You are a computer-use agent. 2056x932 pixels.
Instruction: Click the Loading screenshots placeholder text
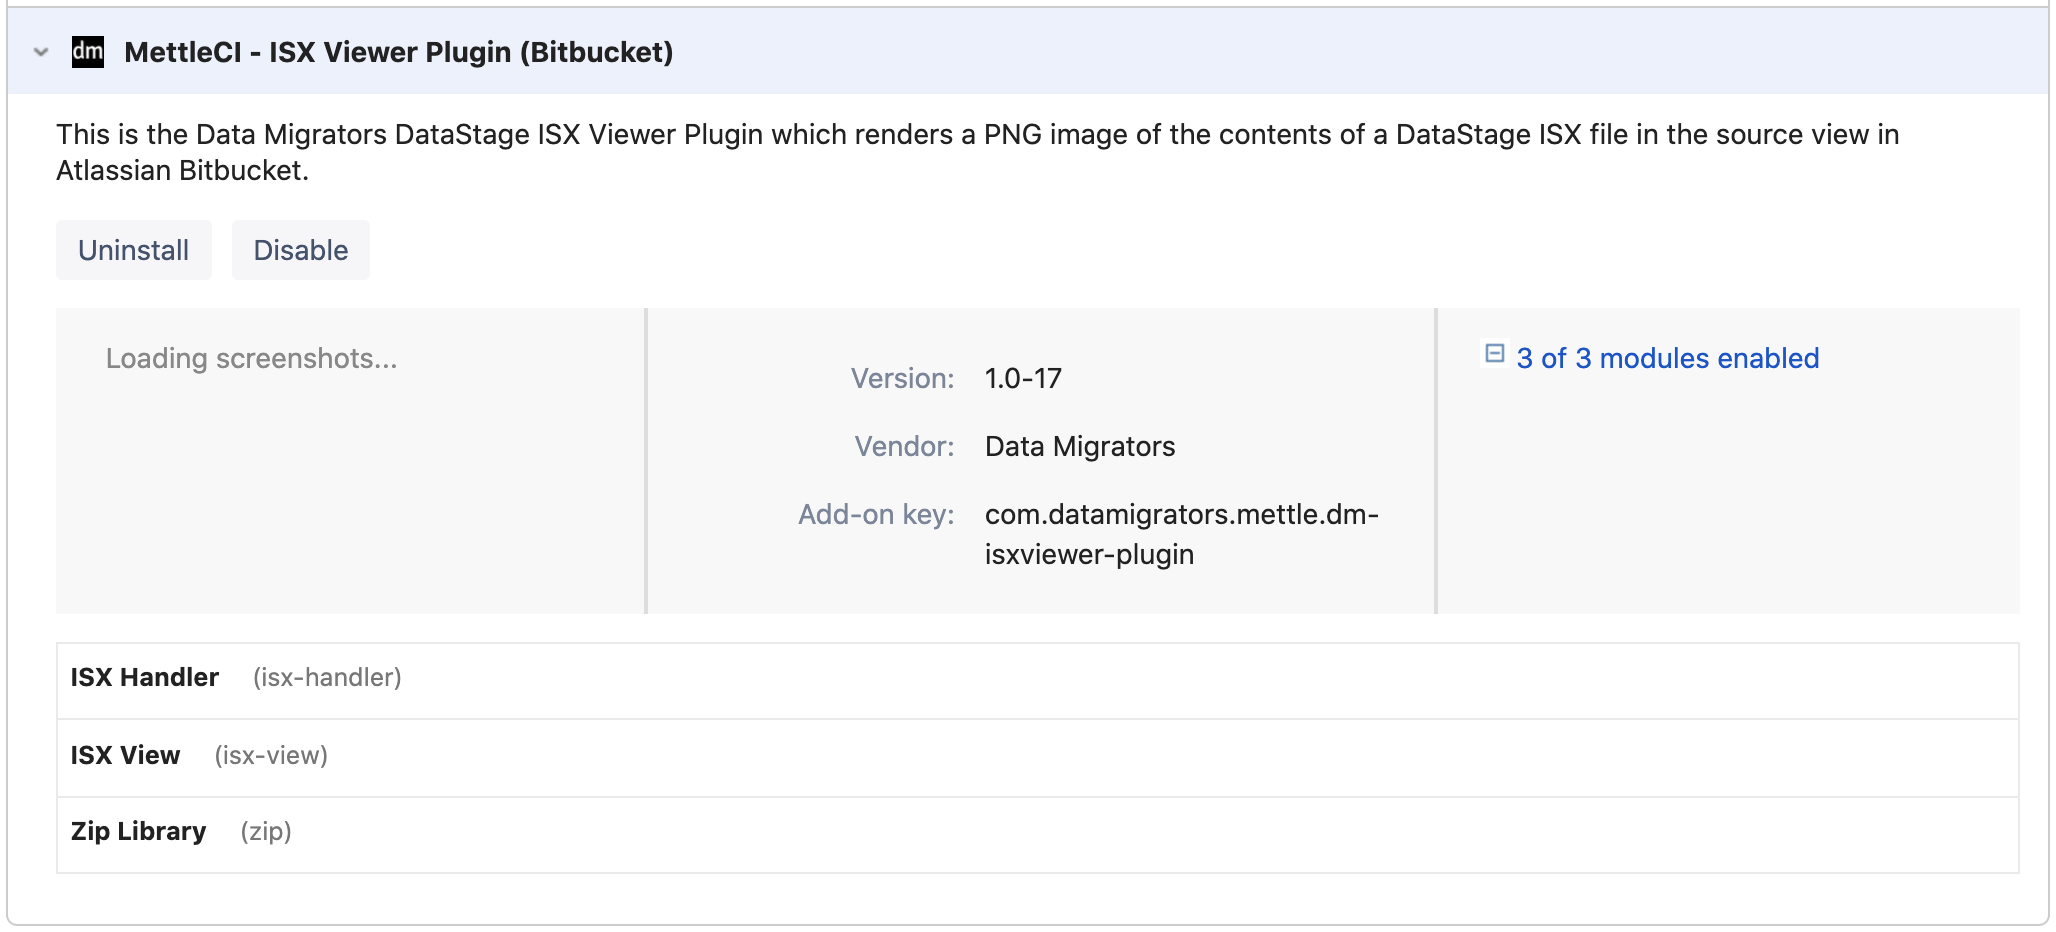pyautogui.click(x=252, y=358)
